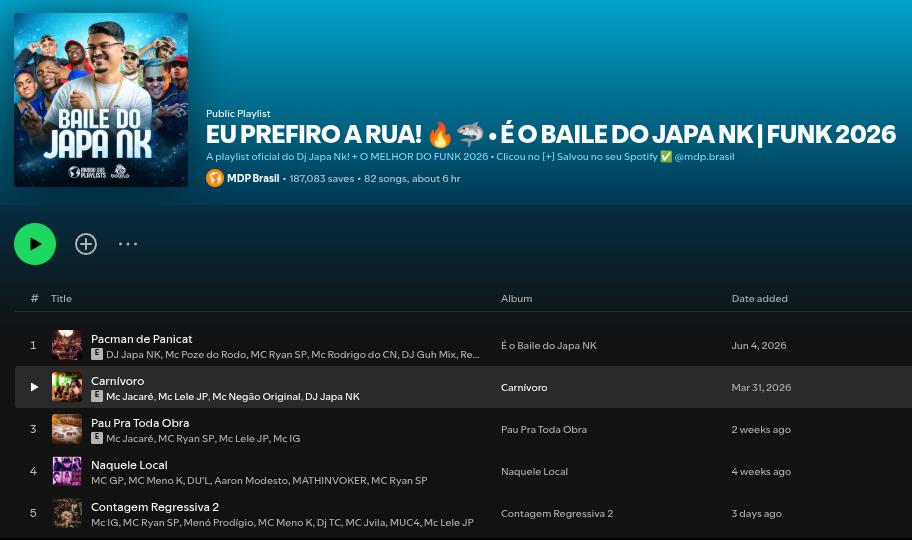Open the Pacman de Panicat cover thumbnail
912x540 pixels.
coord(67,345)
